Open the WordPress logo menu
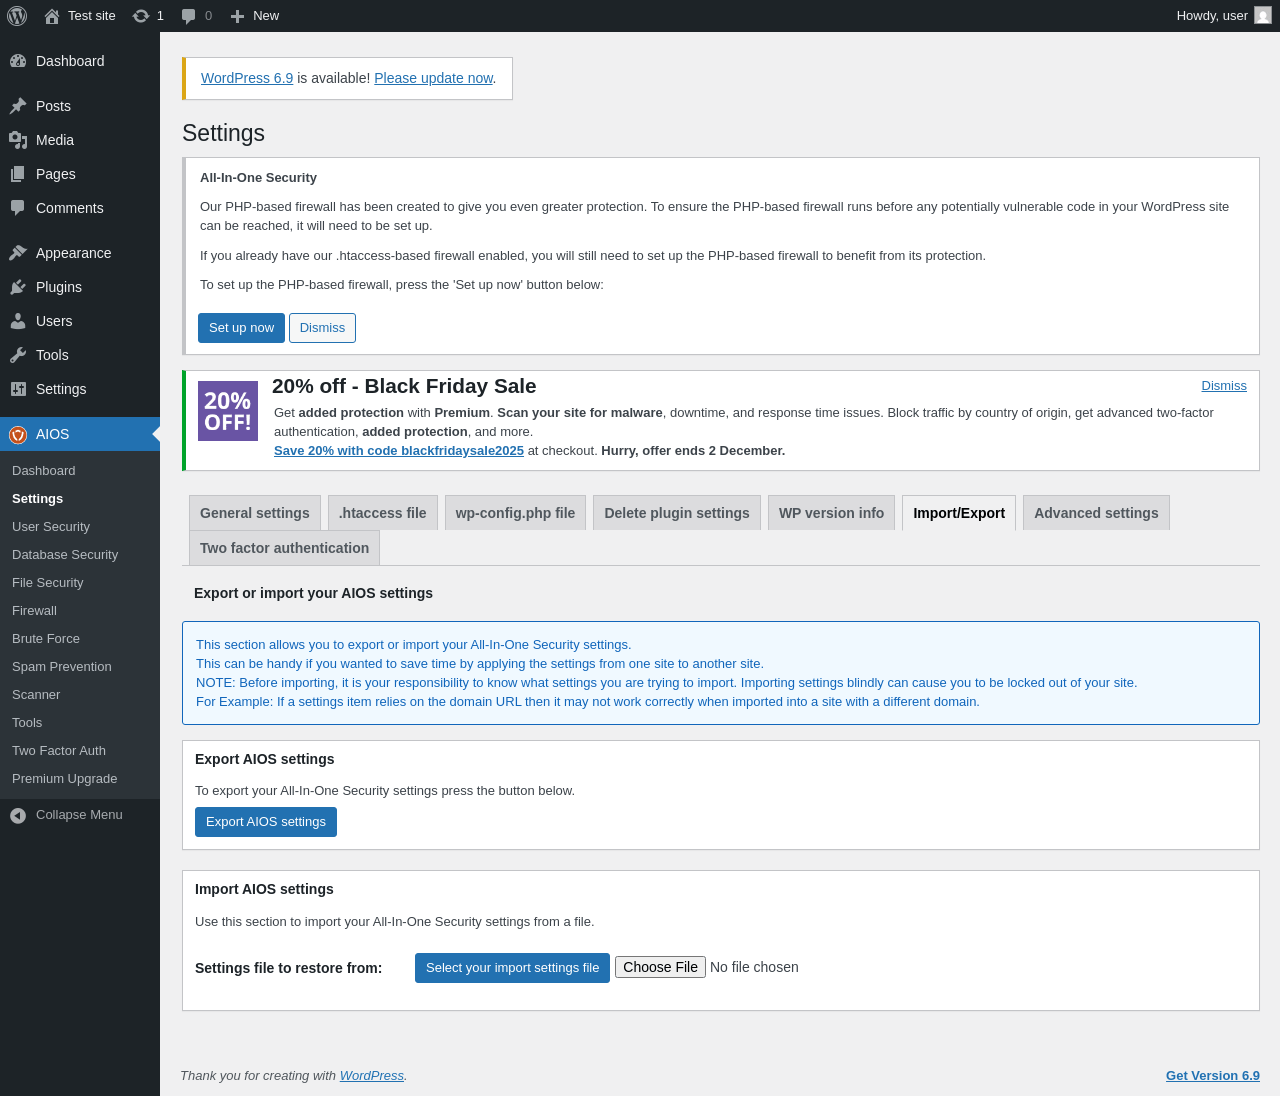 point(17,16)
